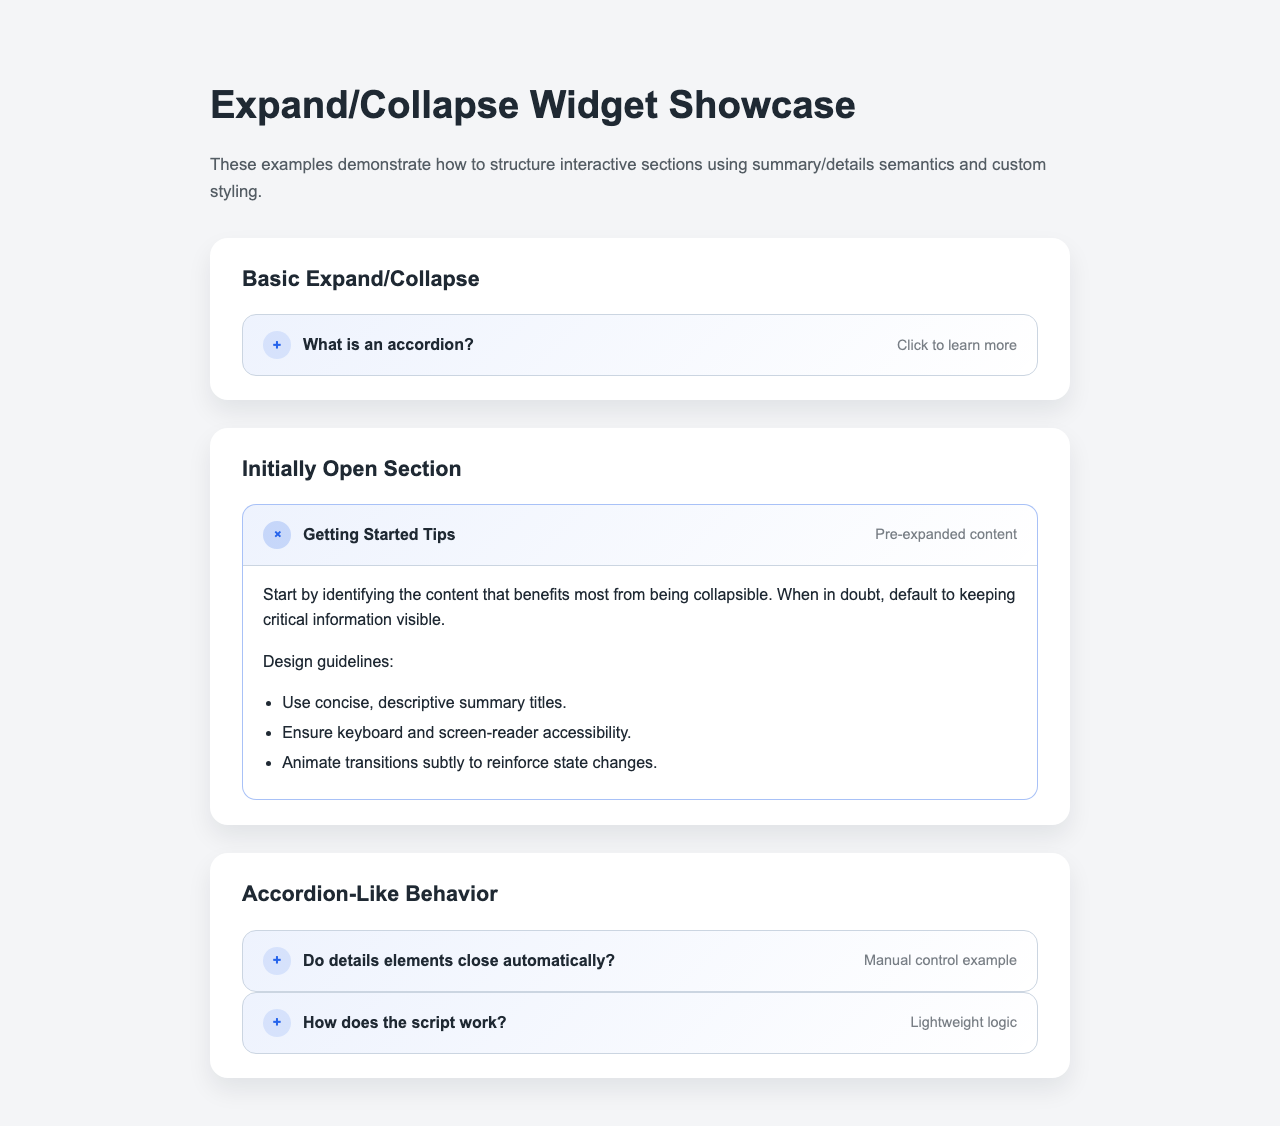Click the "Expand/Collapse Widget Showcase" page title
The height and width of the screenshot is (1126, 1280).
click(x=533, y=105)
